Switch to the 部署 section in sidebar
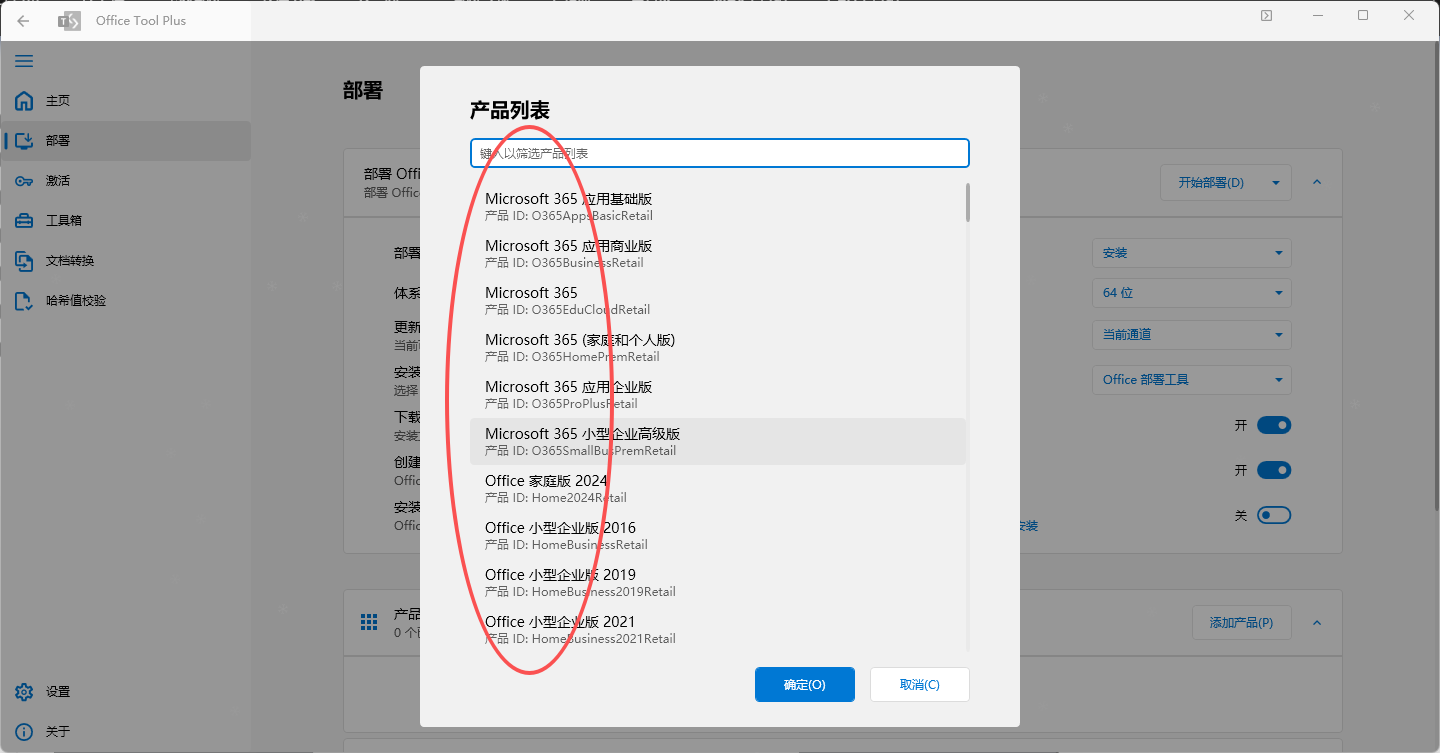The width and height of the screenshot is (1440, 753). click(24, 140)
